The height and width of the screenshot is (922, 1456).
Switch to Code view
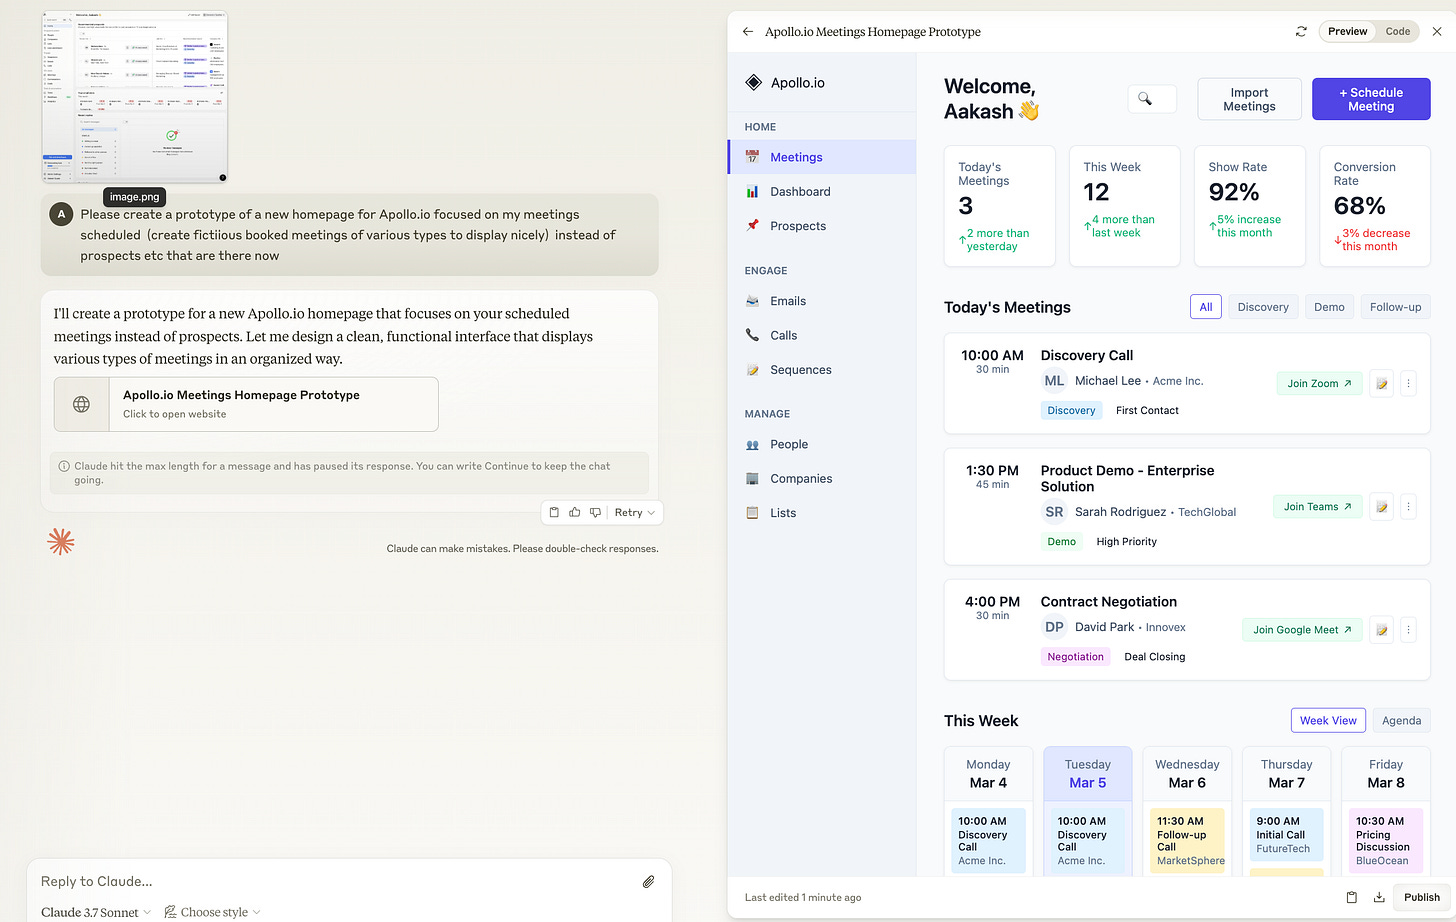coord(1397,32)
